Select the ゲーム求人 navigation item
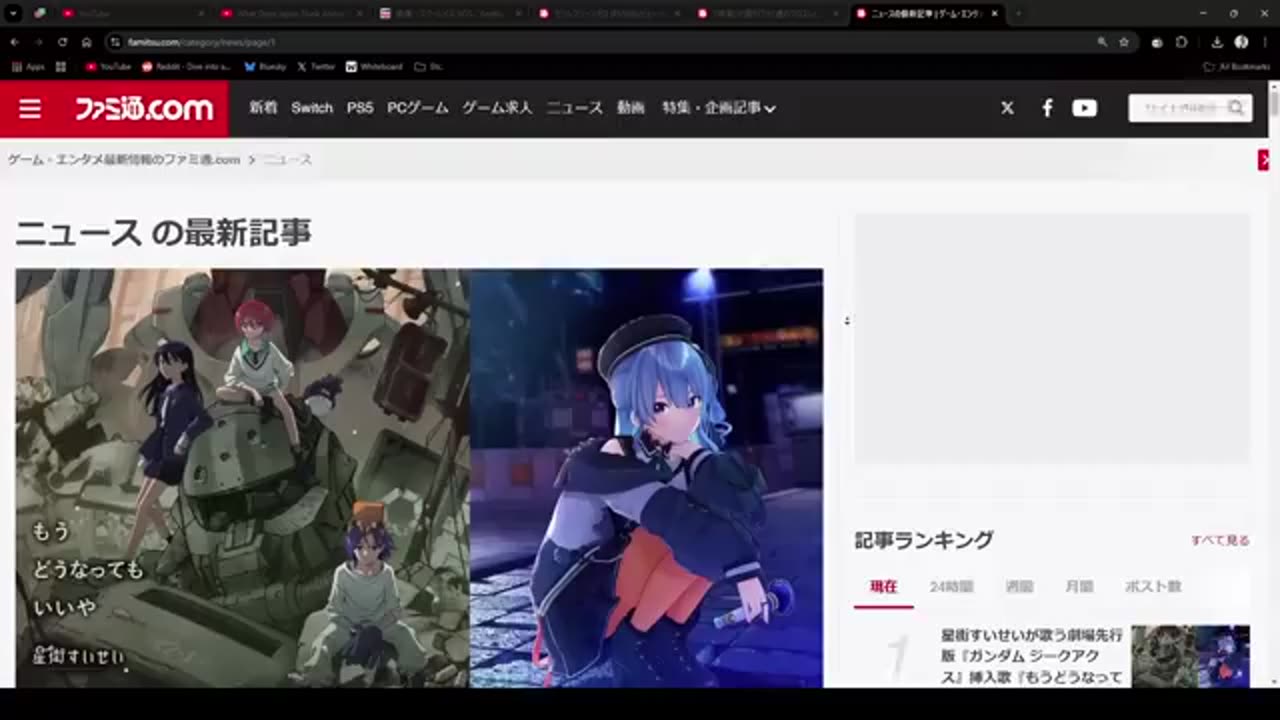 [497, 108]
